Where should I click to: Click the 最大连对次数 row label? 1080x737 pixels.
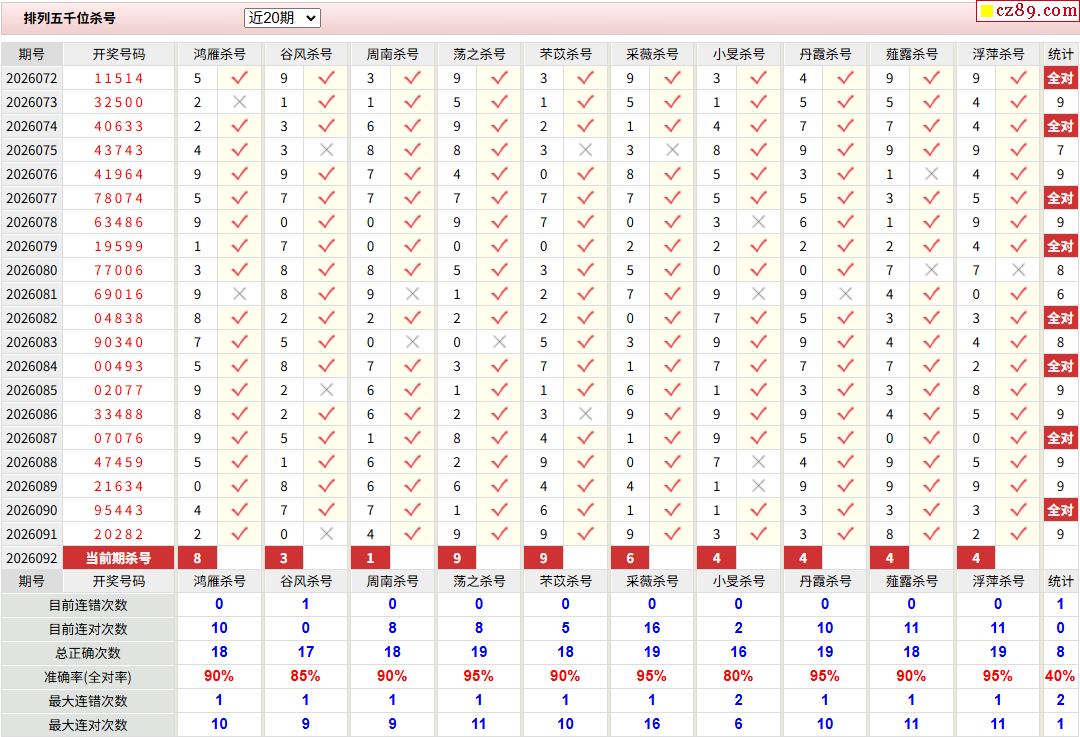point(87,725)
